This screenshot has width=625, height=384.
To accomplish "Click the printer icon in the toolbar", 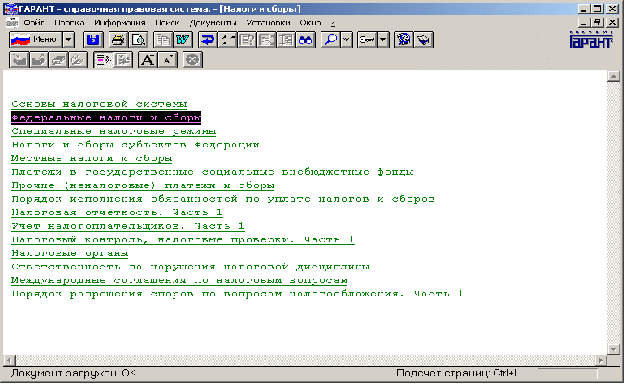I will (x=118, y=40).
